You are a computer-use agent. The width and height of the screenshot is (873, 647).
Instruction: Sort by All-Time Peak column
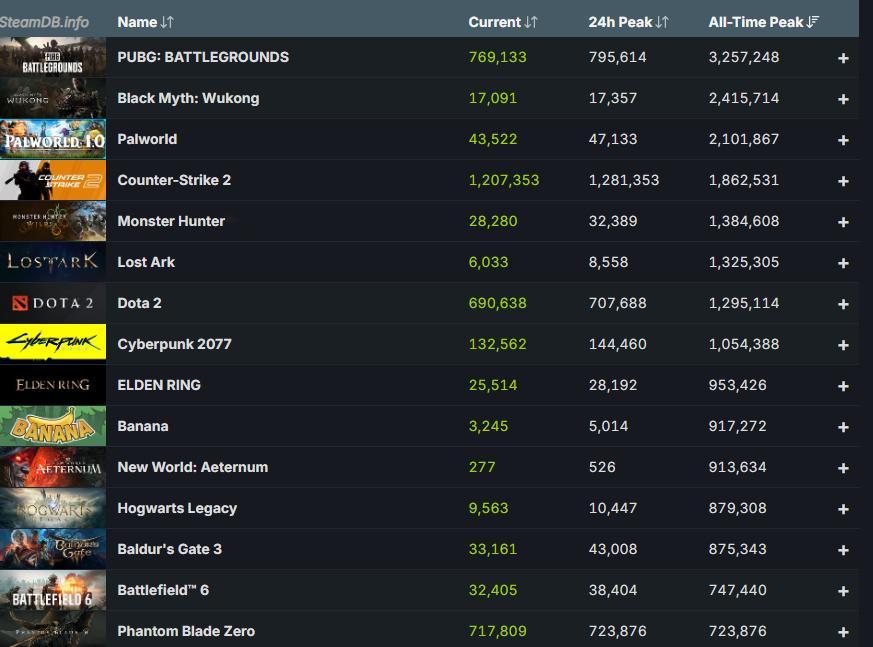point(763,22)
